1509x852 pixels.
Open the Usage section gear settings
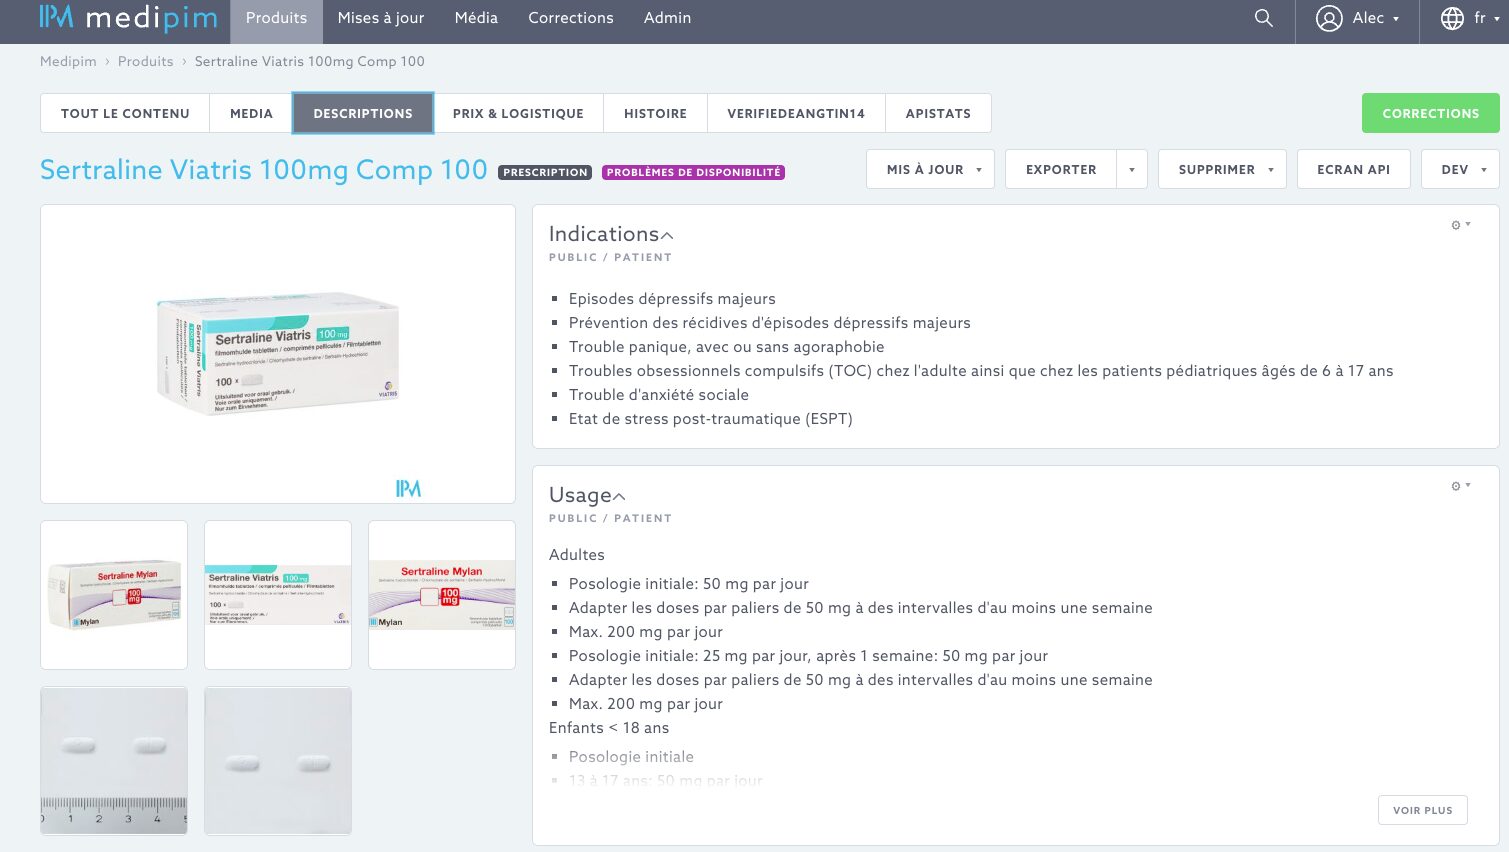coord(1460,486)
